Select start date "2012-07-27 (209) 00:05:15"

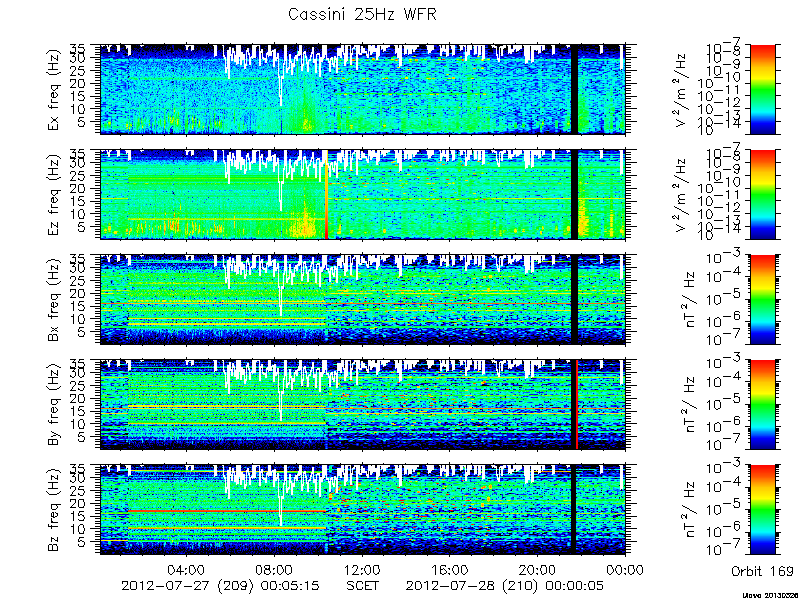point(220,586)
